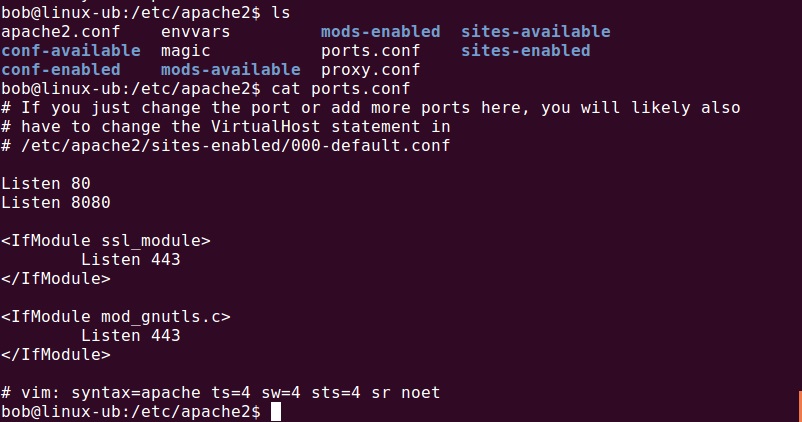Click the 'Listen 8080' line
This screenshot has width=802, height=422.
(56, 202)
